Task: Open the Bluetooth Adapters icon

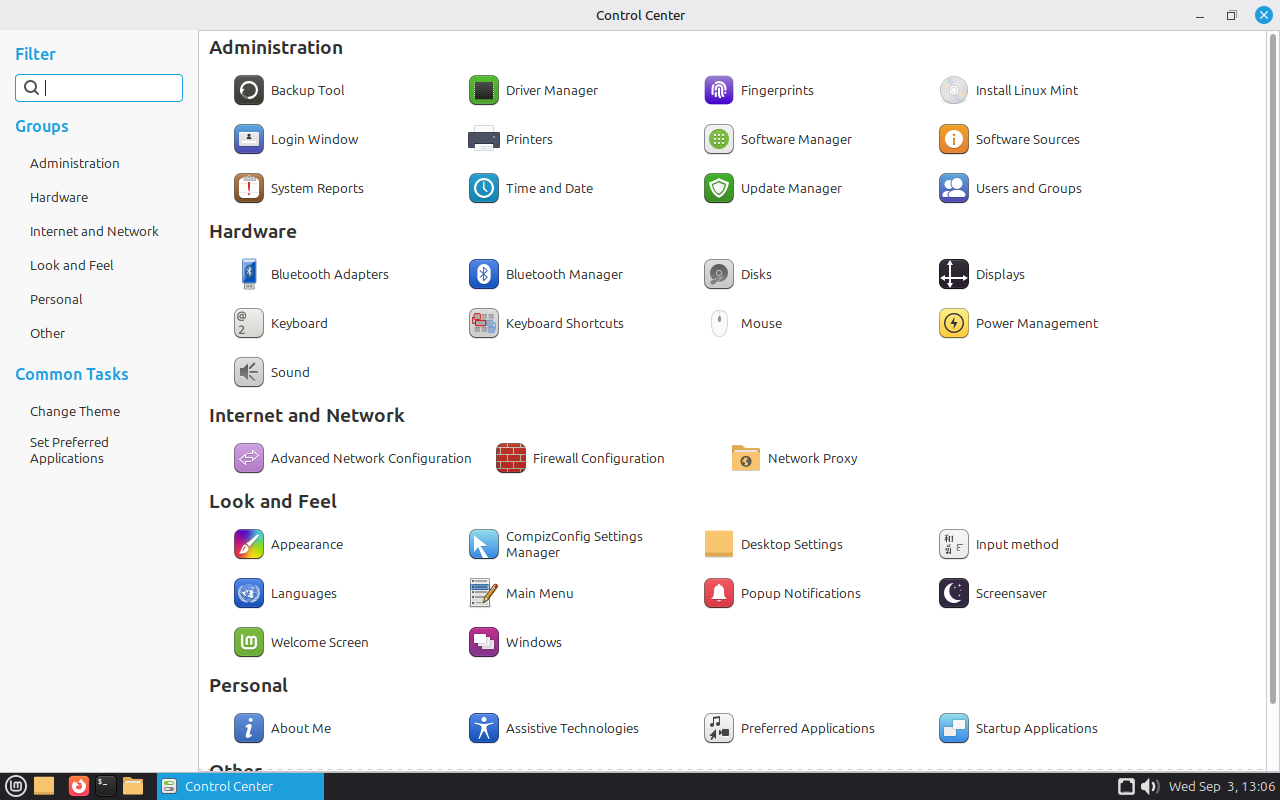Action: (249, 274)
